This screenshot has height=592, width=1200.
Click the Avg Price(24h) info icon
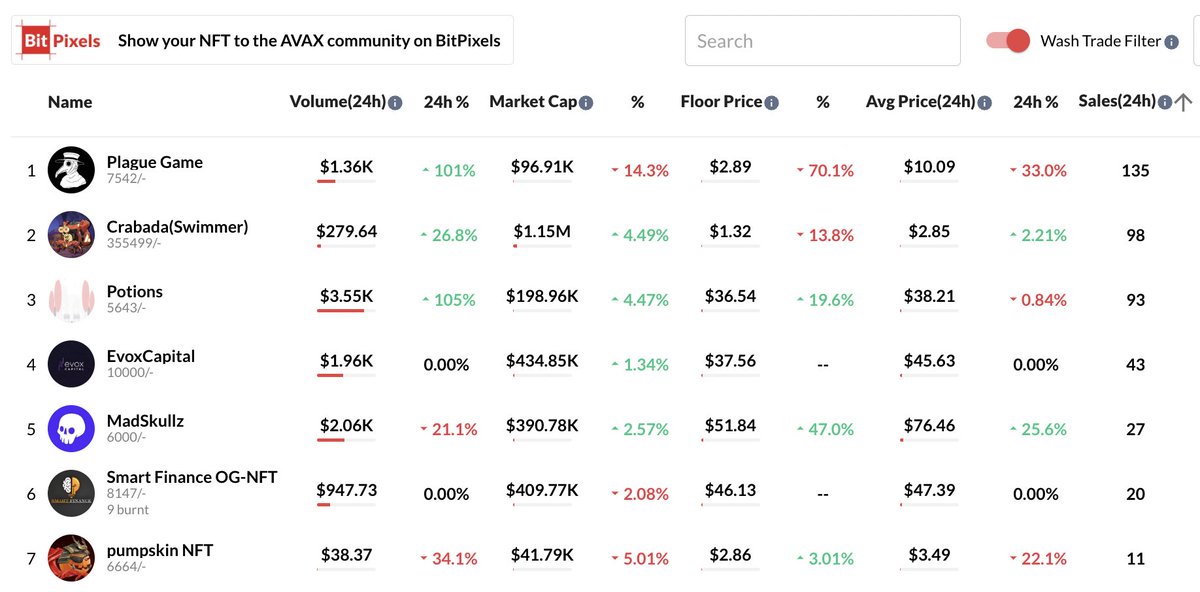click(x=985, y=103)
